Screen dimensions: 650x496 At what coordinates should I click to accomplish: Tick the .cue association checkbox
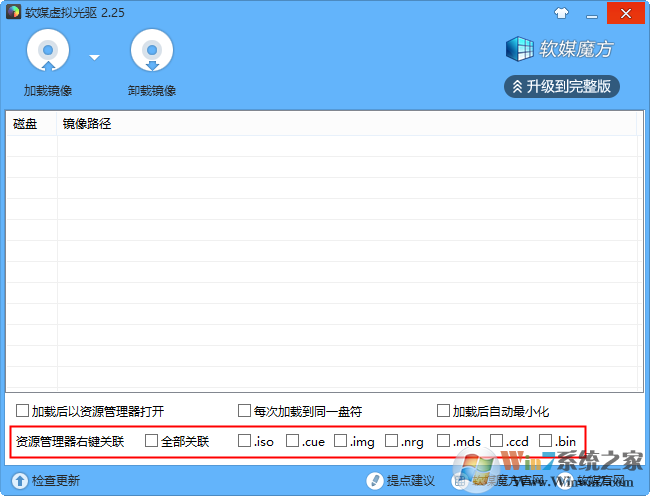(x=292, y=440)
